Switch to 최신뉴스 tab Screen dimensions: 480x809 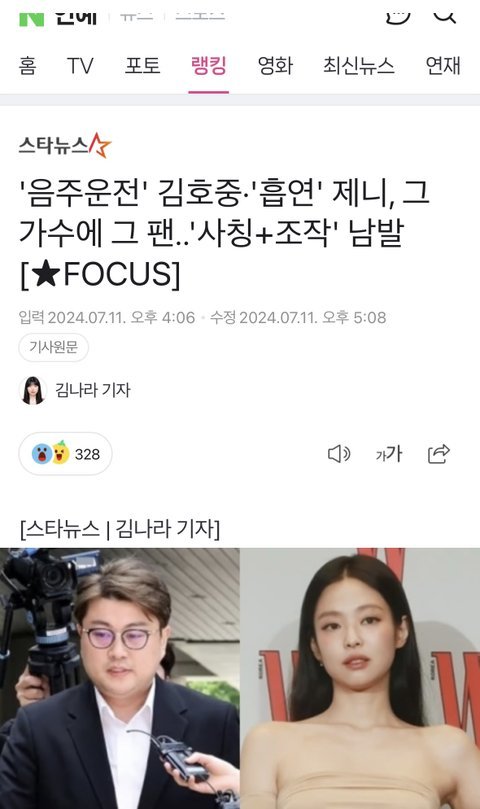point(359,66)
